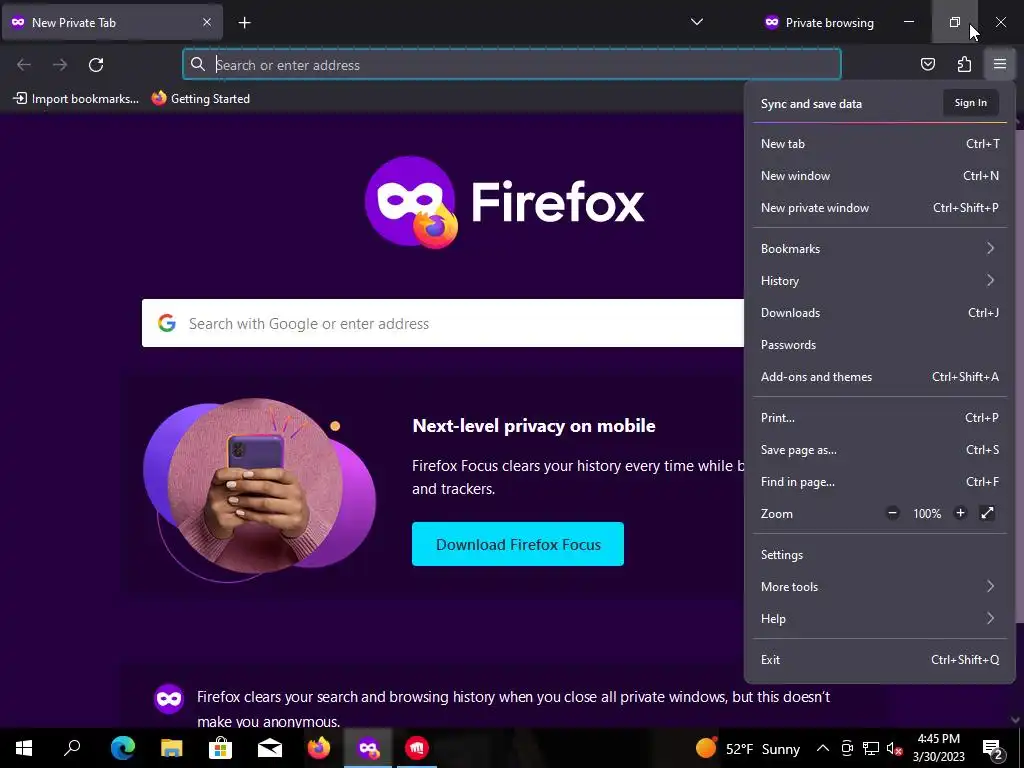Screen dimensions: 1024x768
Task: Show hidden system tray icons
Action: coord(823,748)
